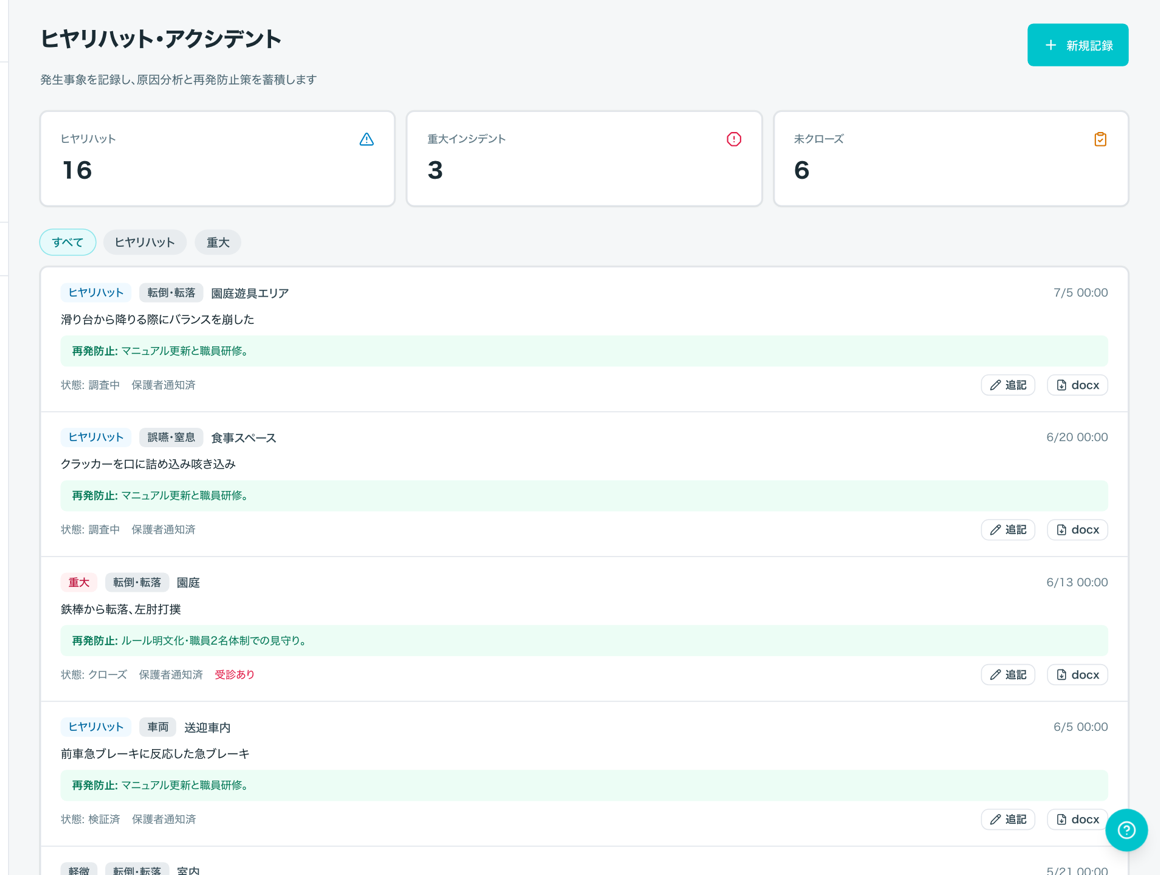The height and width of the screenshot is (875, 1160).
Task: Download docx for the 園庭遊具エリア record
Action: coord(1077,385)
